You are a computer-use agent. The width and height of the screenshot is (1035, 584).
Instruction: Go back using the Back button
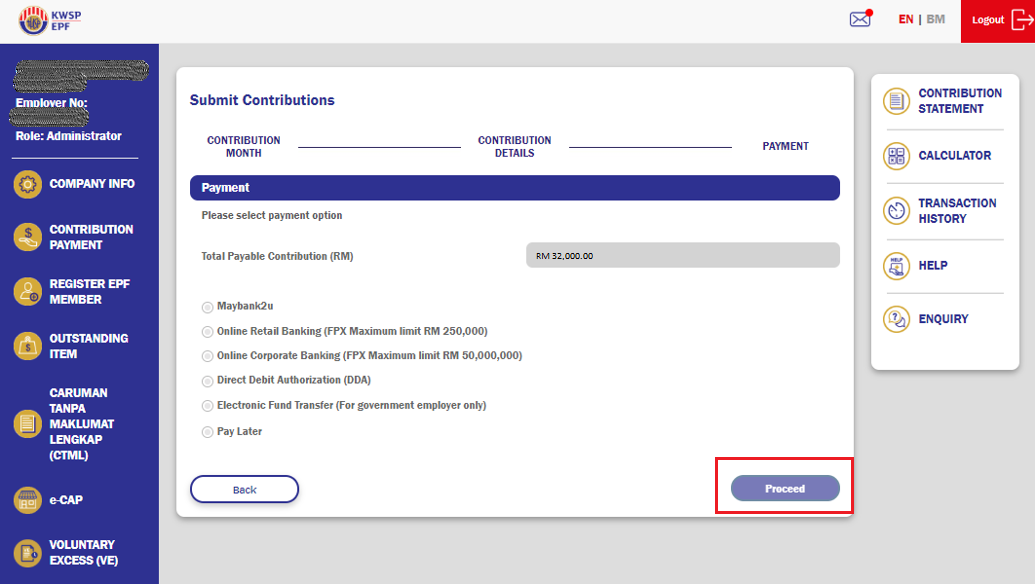[244, 489]
